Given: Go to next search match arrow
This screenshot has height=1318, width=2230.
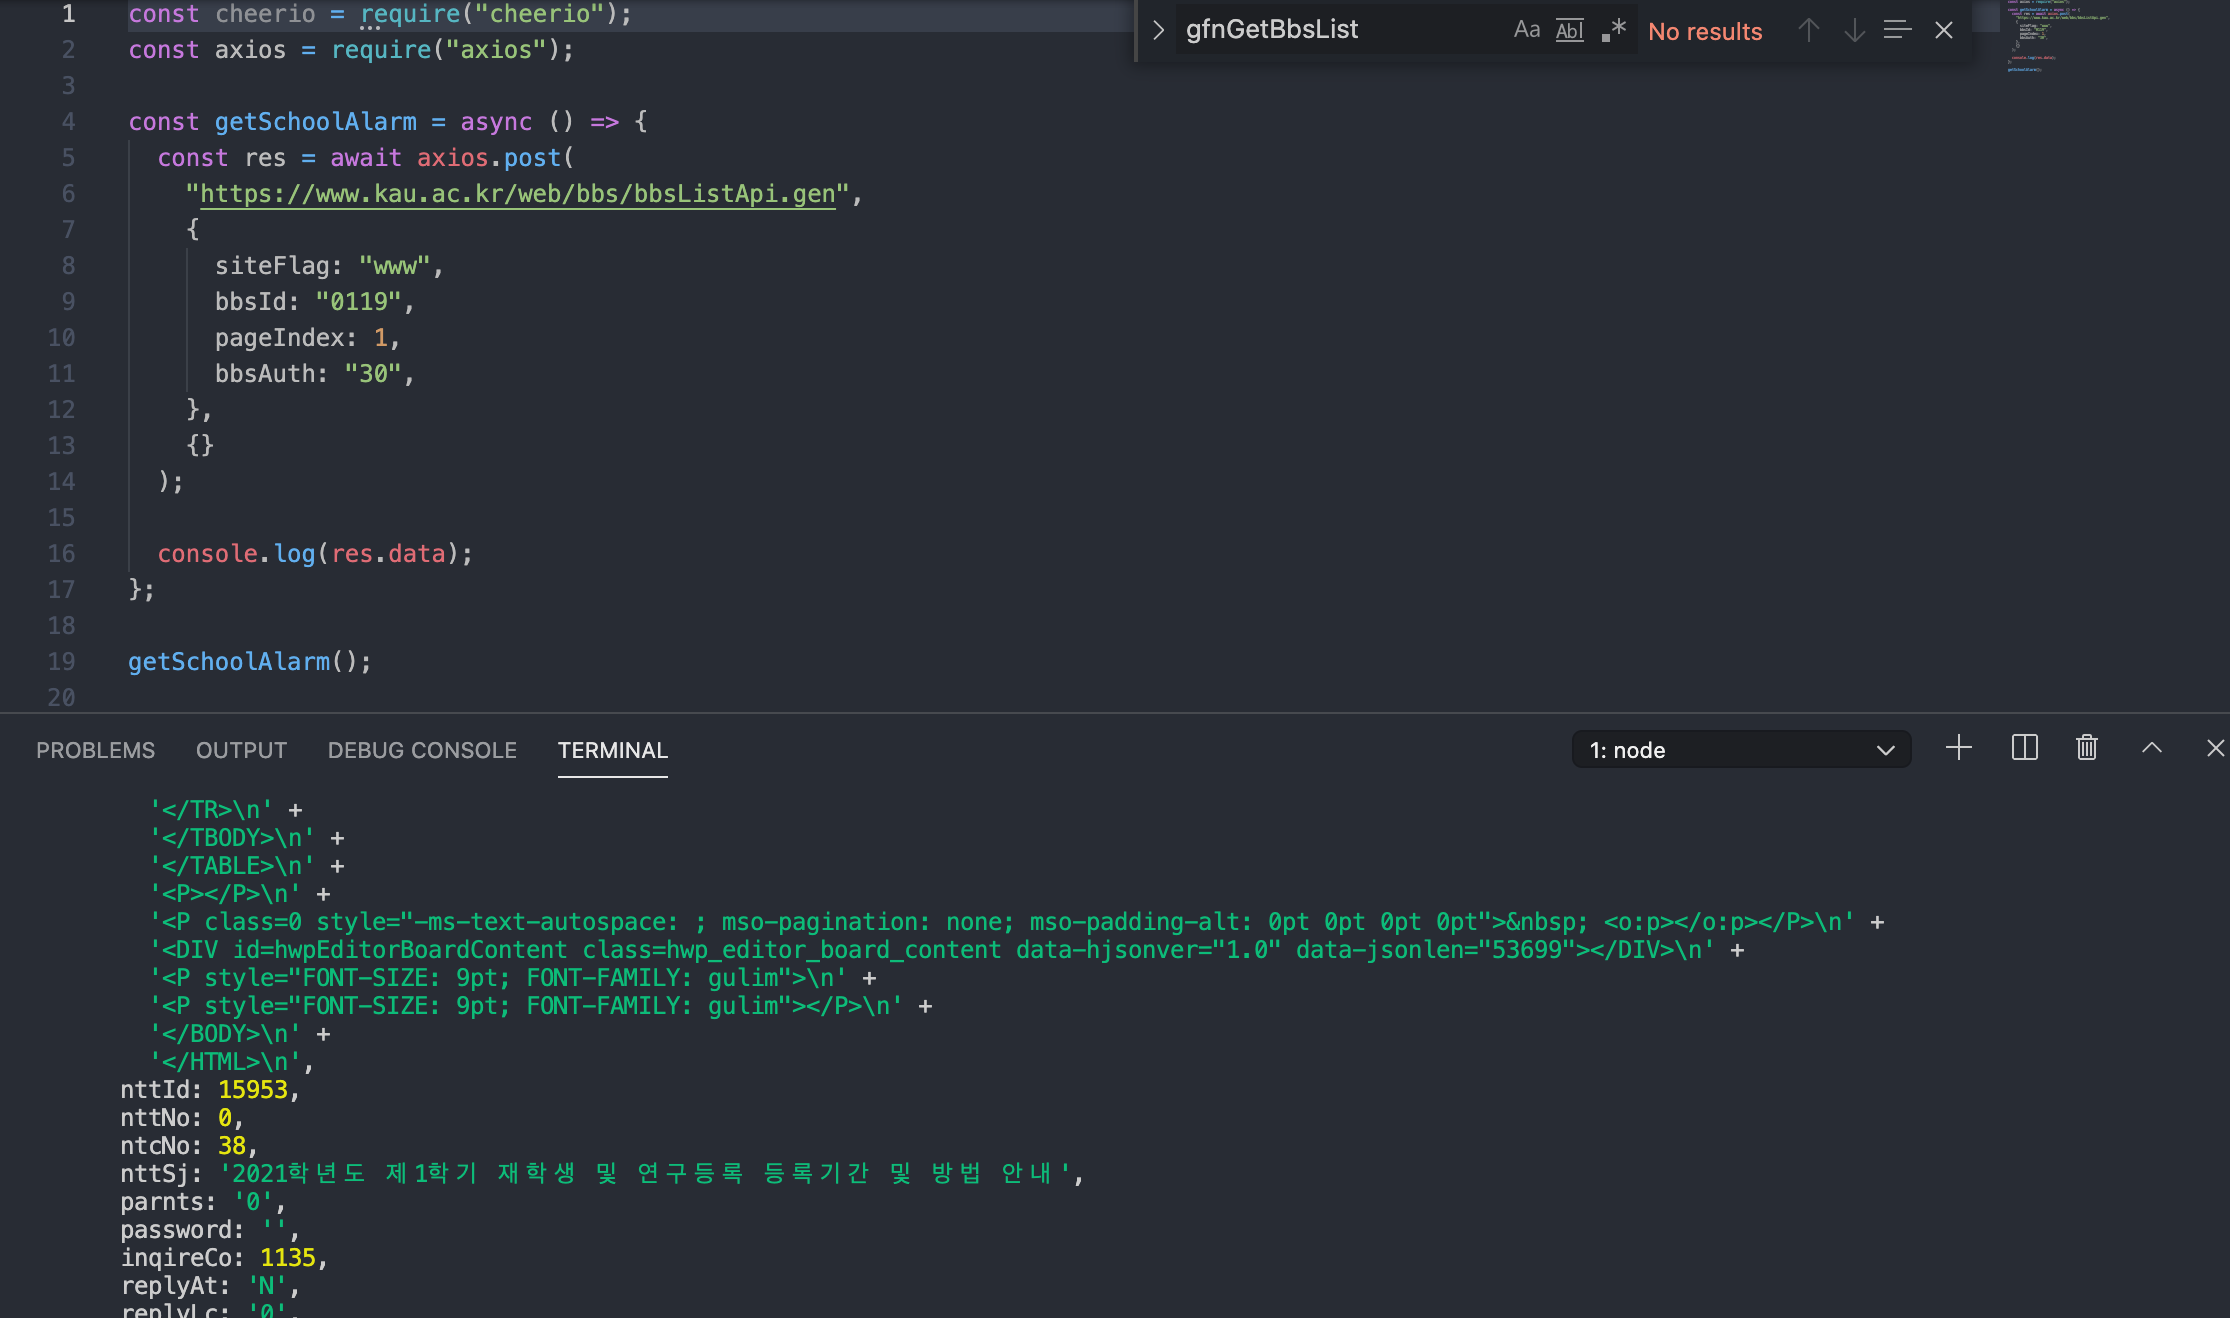Looking at the screenshot, I should [1854, 30].
